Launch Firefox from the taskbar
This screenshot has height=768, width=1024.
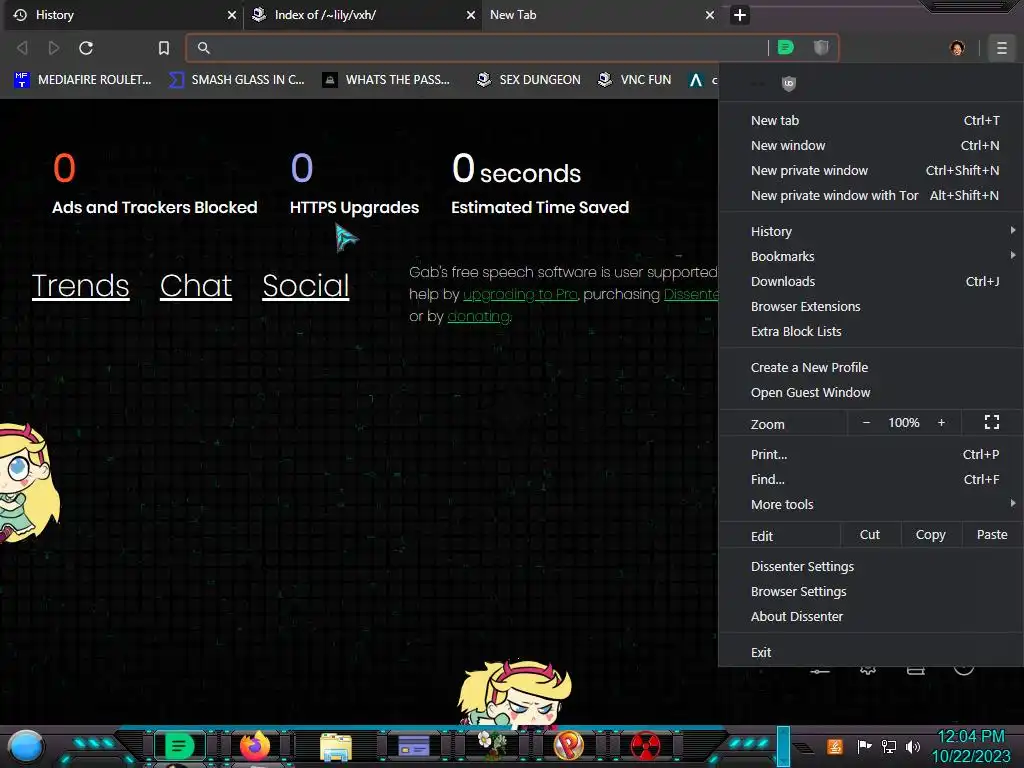coord(255,746)
